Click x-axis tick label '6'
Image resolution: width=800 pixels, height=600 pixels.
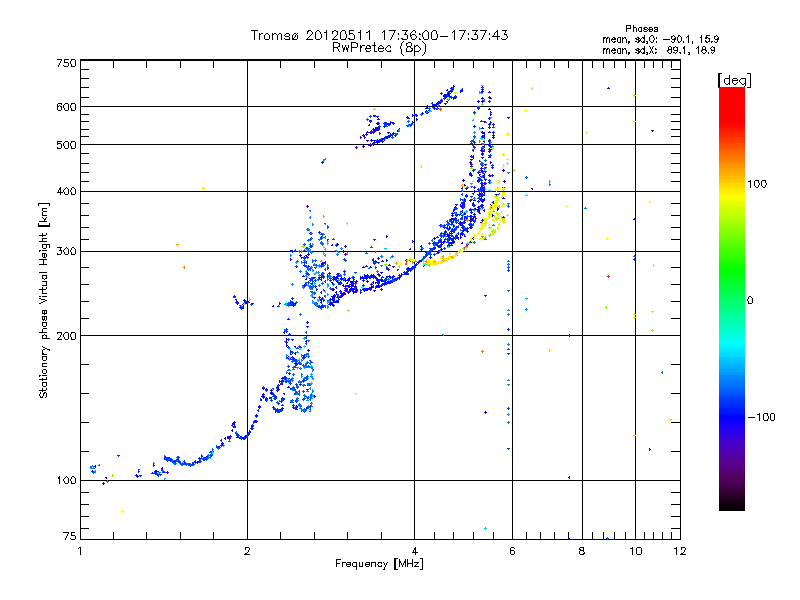[x=512, y=551]
